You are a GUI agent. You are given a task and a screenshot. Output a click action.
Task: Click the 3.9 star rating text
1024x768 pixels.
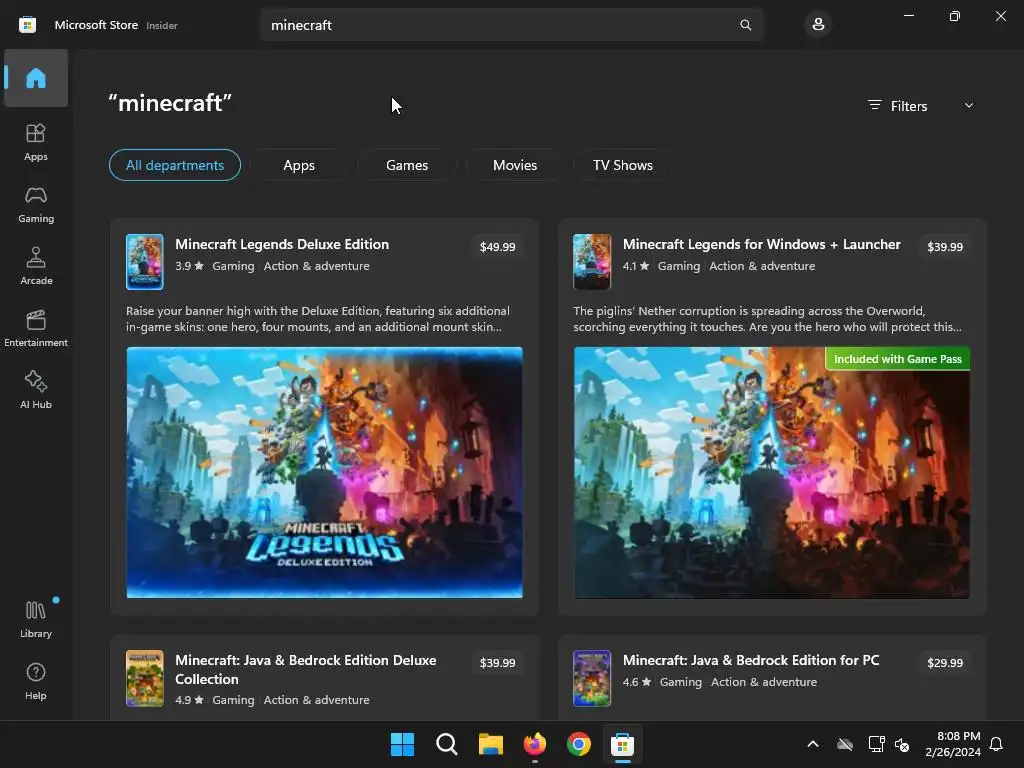189,266
